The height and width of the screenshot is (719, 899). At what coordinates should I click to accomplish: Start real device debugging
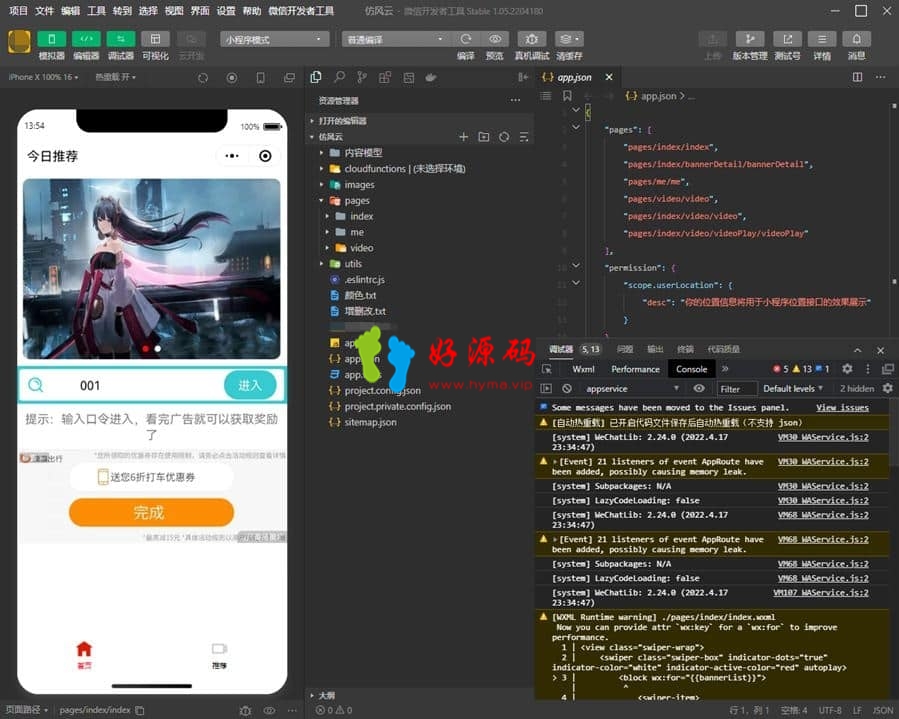point(531,39)
